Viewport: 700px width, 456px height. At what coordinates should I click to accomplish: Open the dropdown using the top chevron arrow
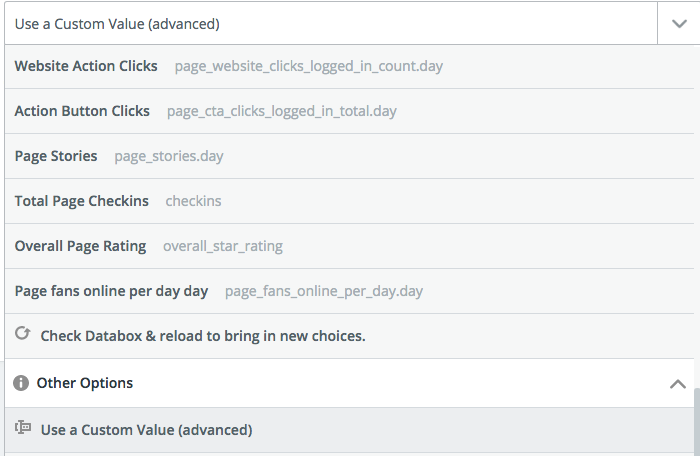tap(679, 24)
